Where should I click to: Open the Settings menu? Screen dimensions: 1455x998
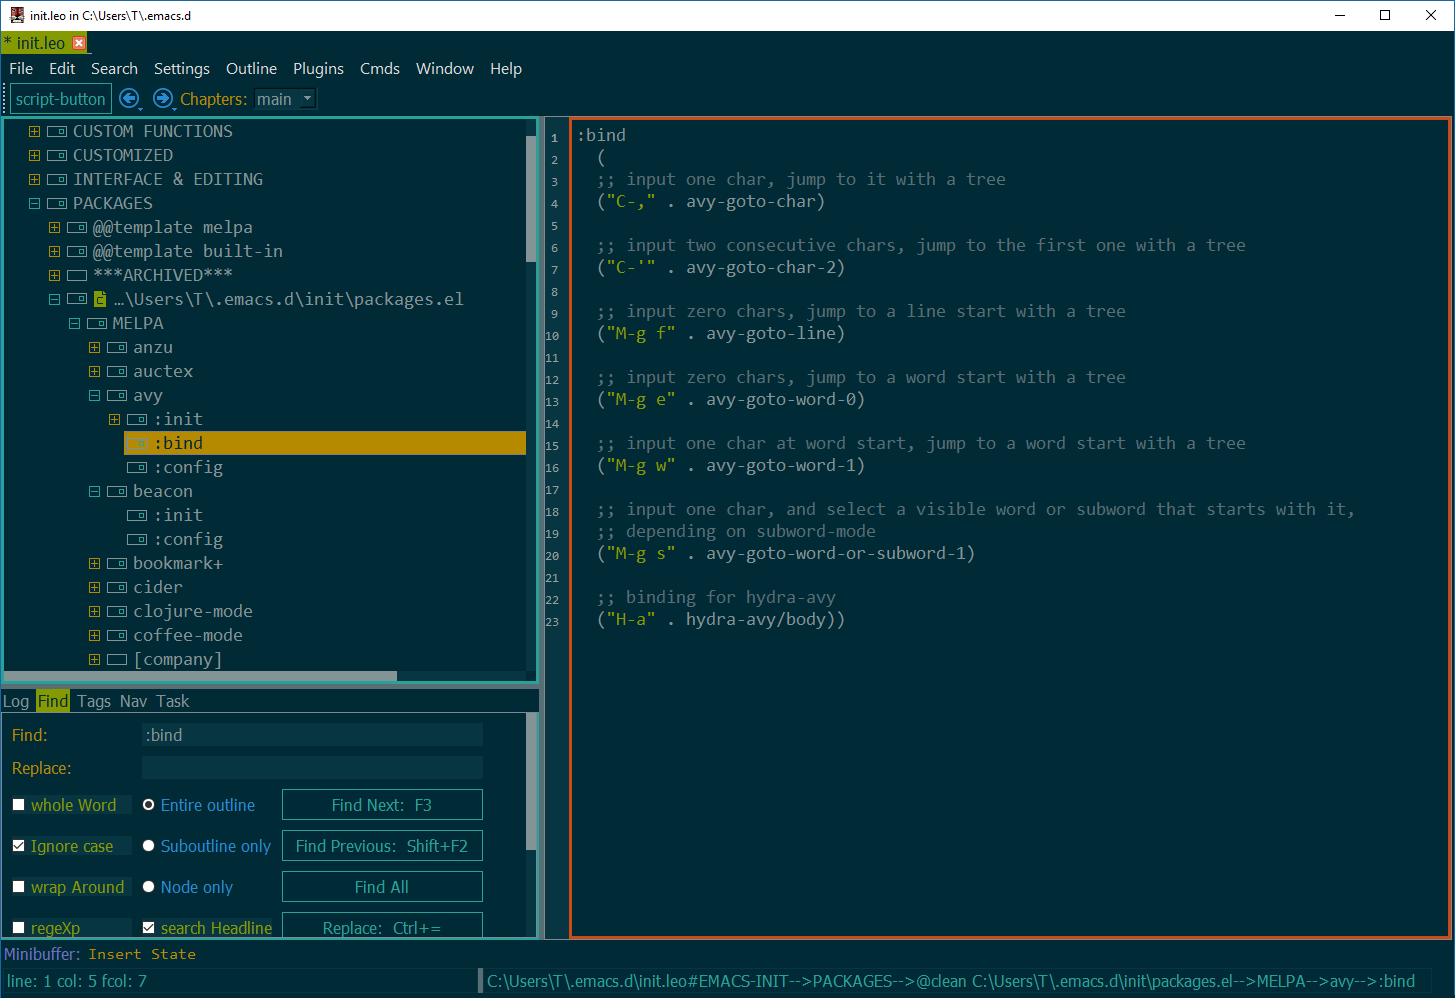pos(182,69)
